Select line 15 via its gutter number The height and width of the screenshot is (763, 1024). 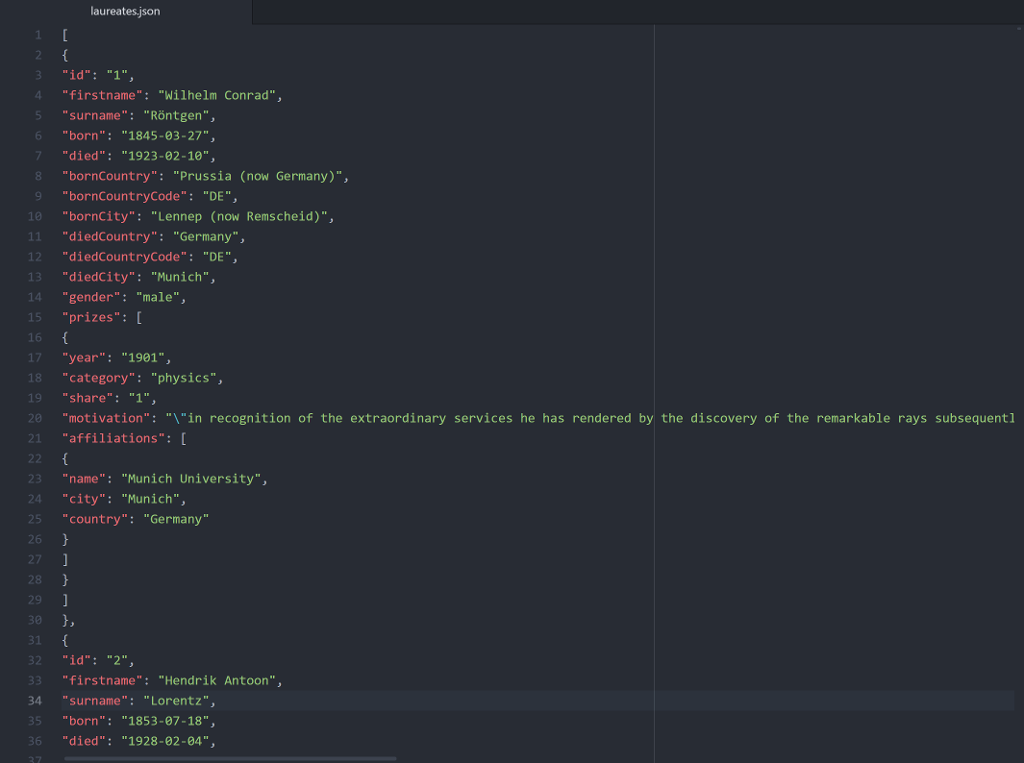(35, 317)
